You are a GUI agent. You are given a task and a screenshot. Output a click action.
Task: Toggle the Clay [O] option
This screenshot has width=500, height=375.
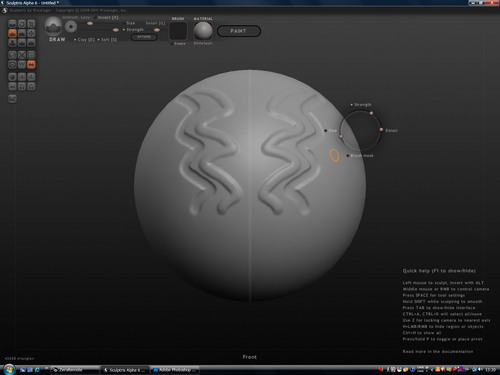tap(84, 39)
